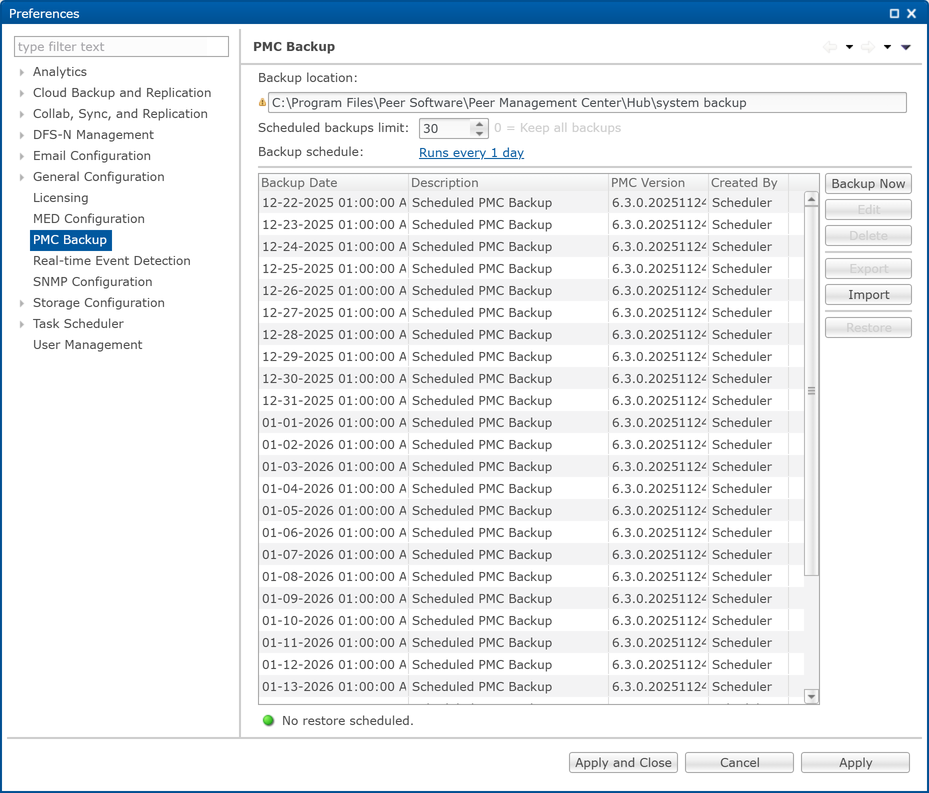Click the Import button
The width and height of the screenshot is (929, 793).
point(868,295)
